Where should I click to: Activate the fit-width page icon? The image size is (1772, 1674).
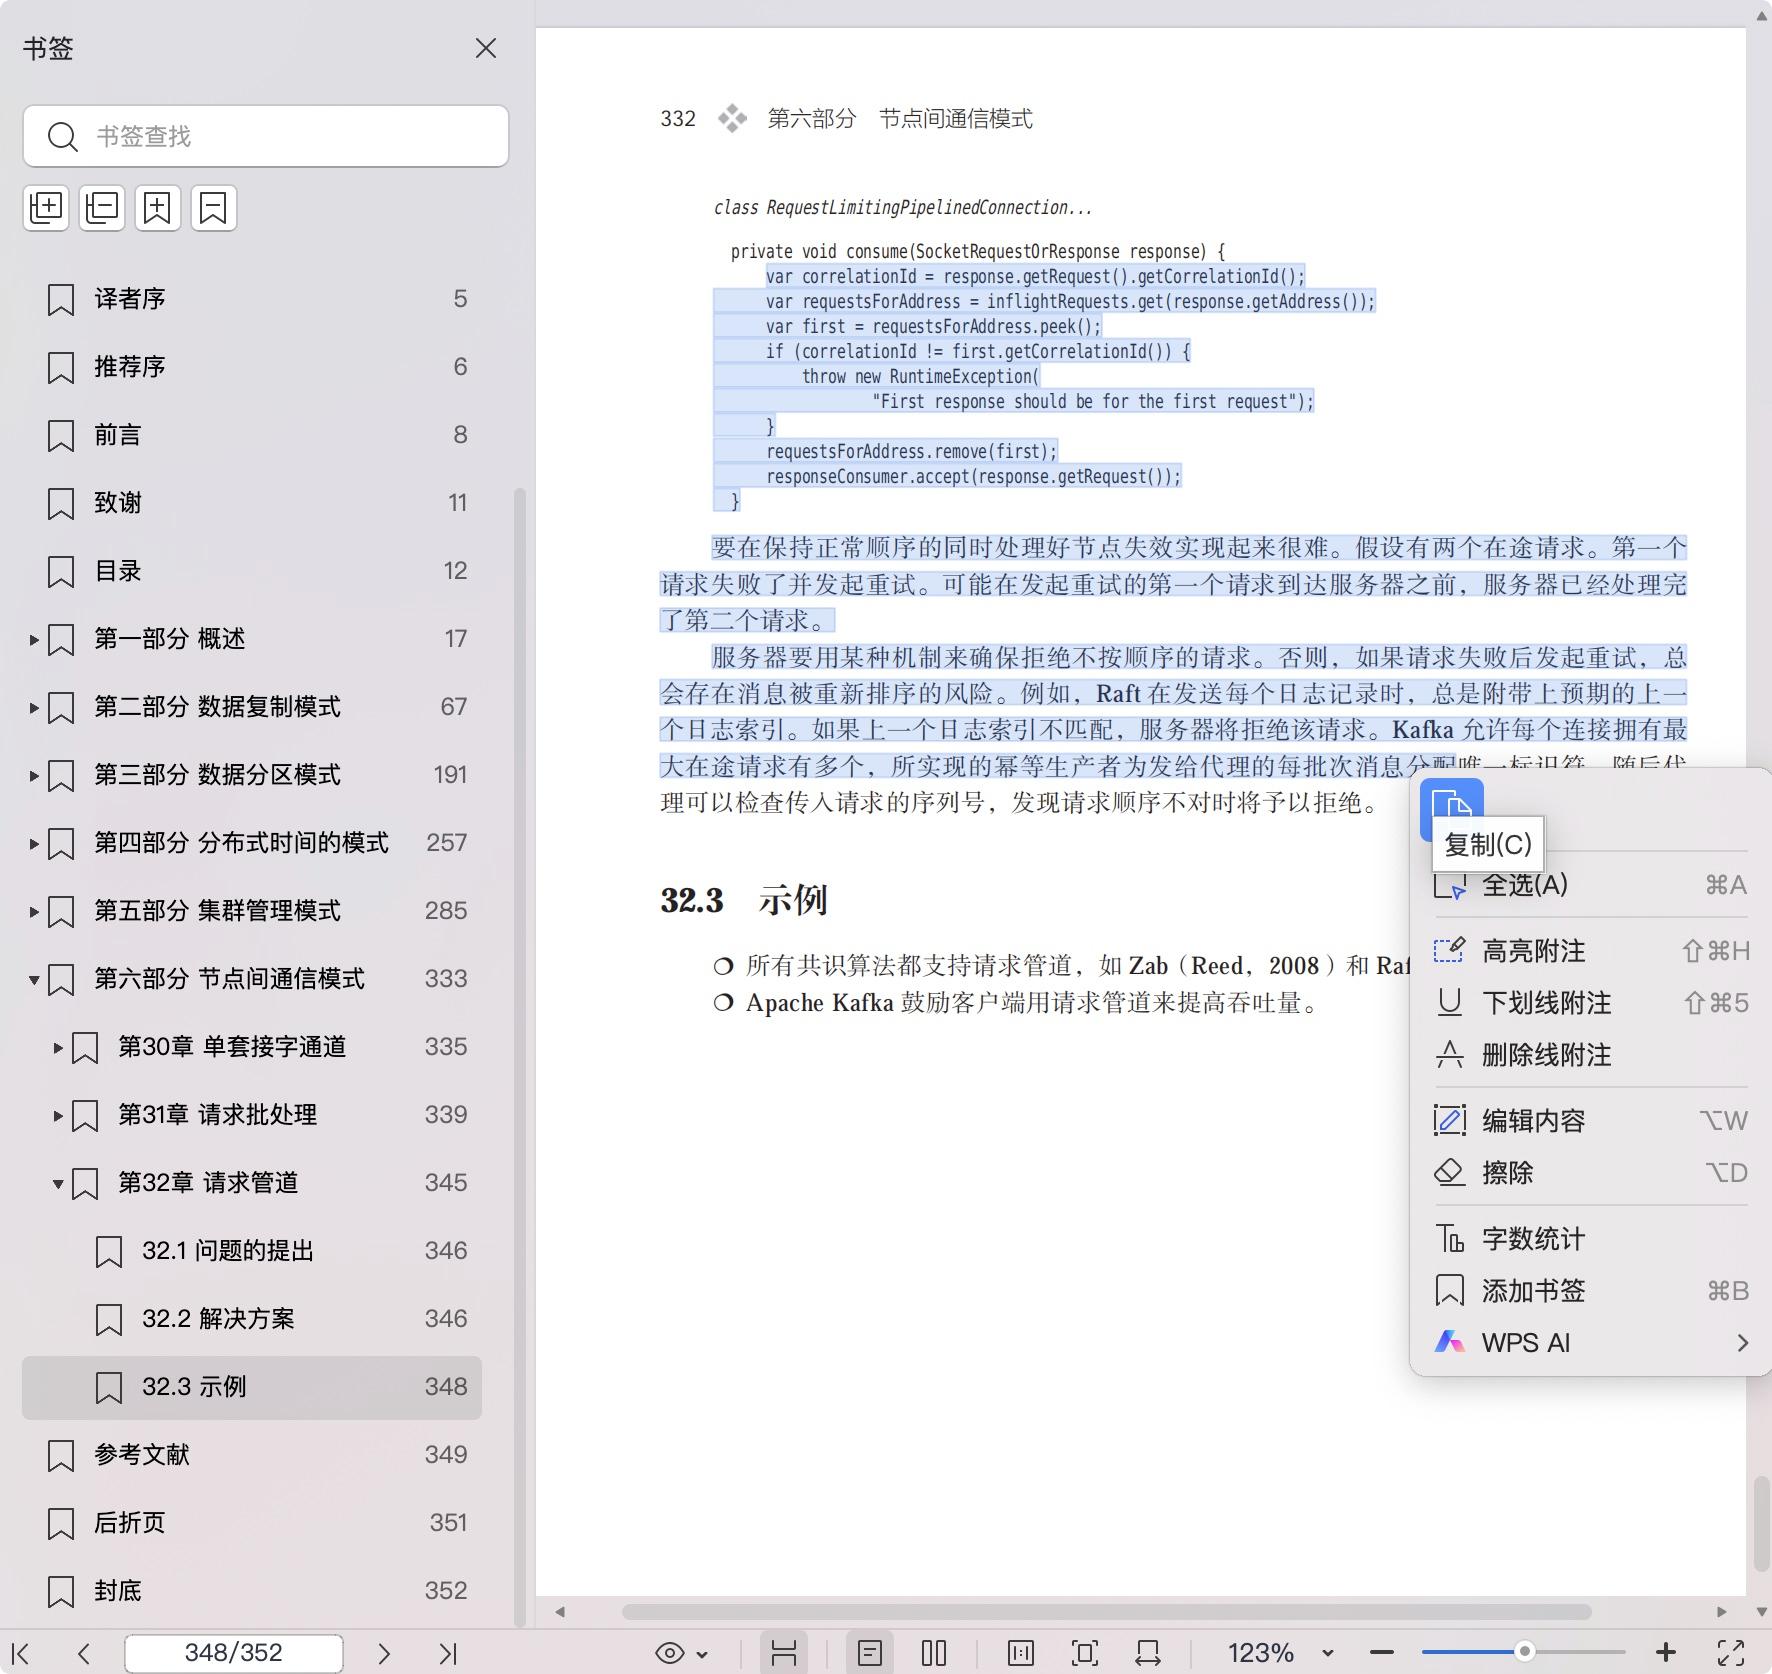point(1148,1652)
